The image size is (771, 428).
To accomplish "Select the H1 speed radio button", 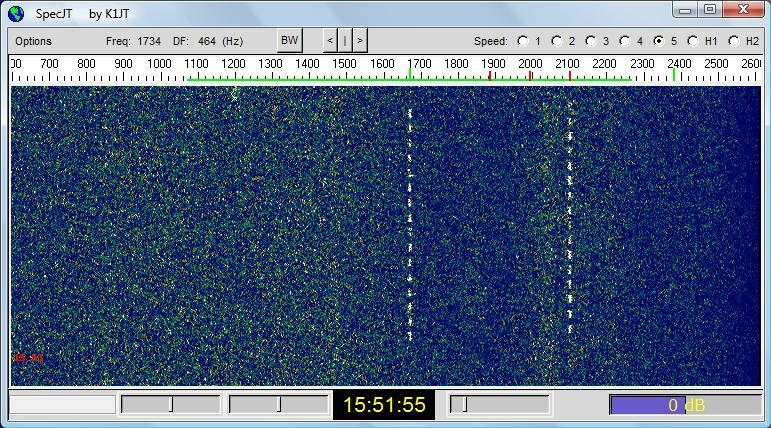I will pyautogui.click(x=693, y=41).
